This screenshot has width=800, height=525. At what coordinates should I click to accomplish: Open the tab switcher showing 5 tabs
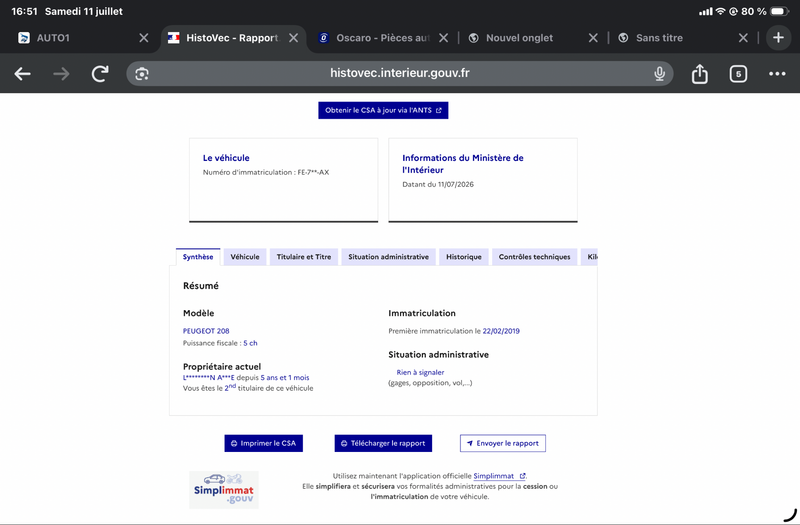pyautogui.click(x=738, y=74)
